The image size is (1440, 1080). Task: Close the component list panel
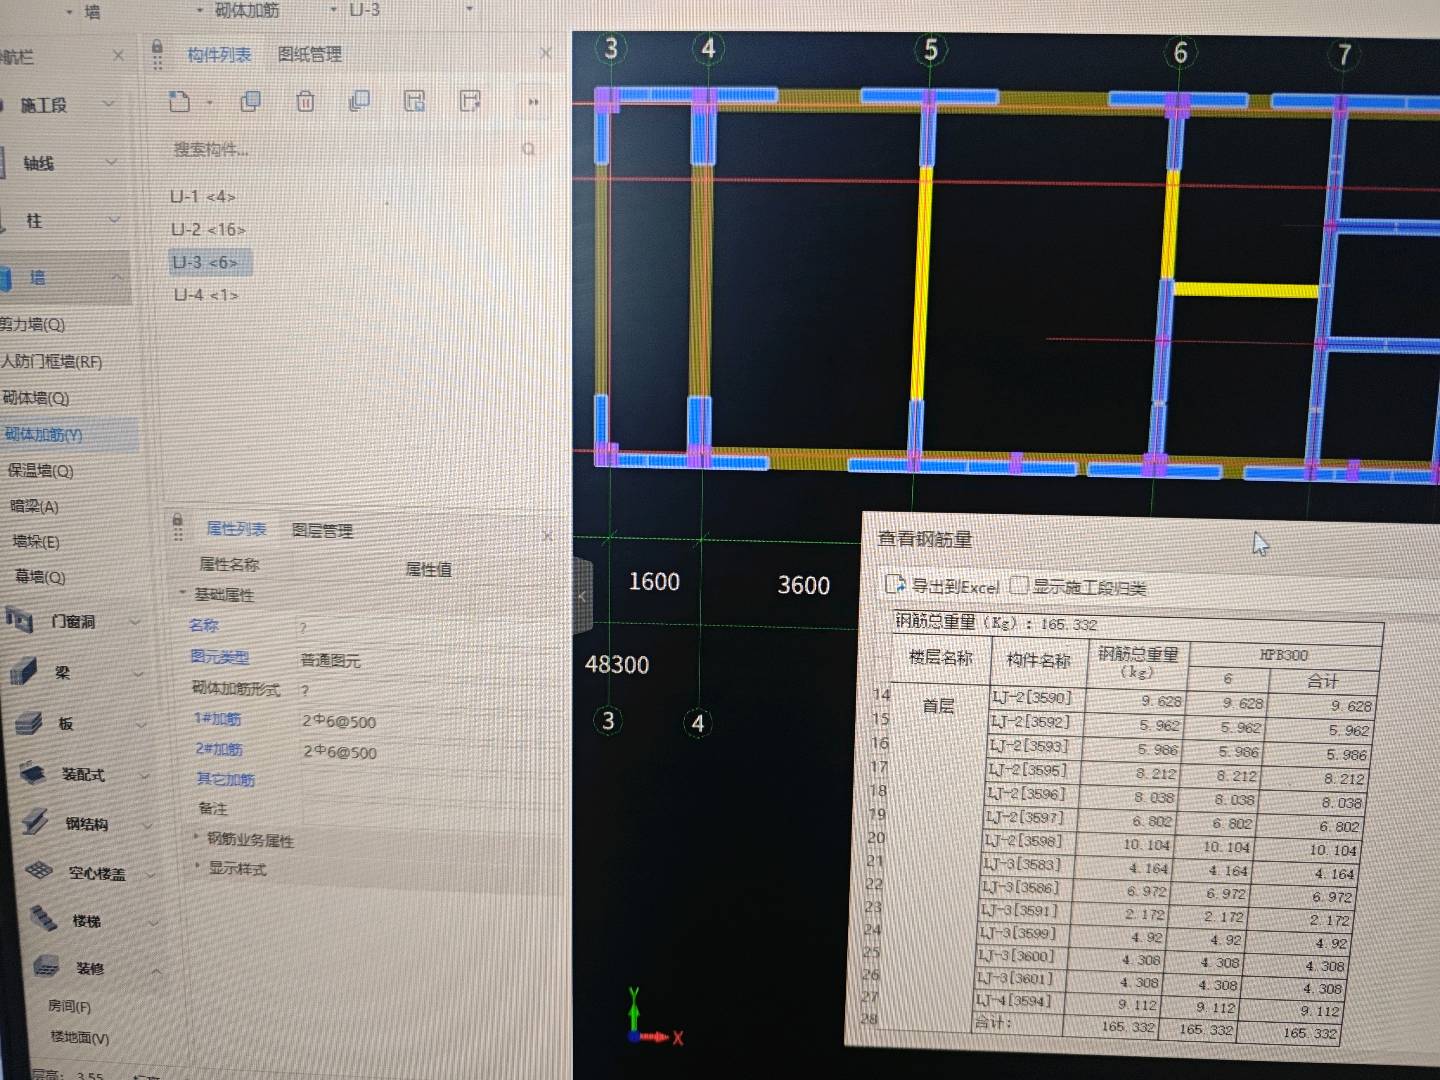(x=545, y=53)
